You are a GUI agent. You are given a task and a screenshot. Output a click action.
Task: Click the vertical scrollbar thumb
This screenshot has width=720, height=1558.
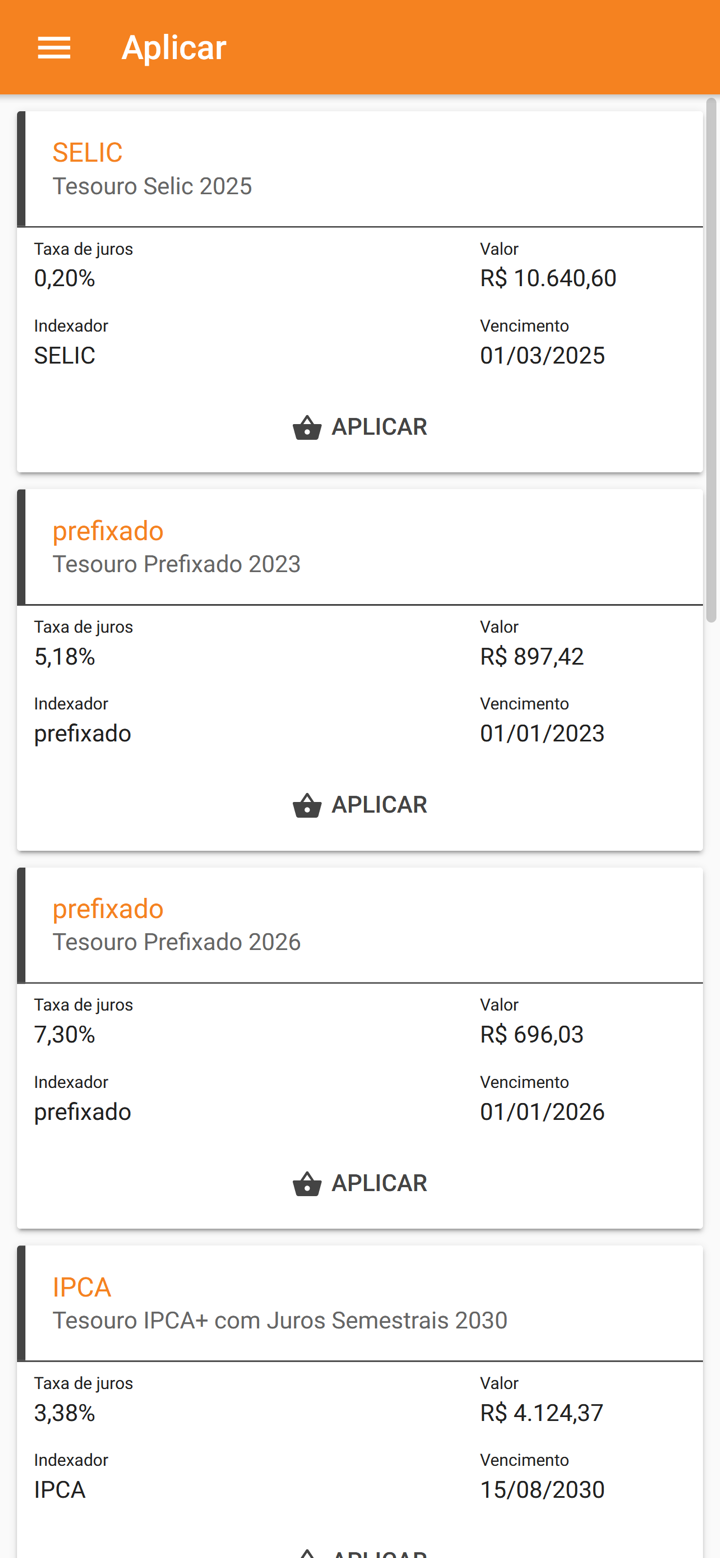[x=711, y=360]
